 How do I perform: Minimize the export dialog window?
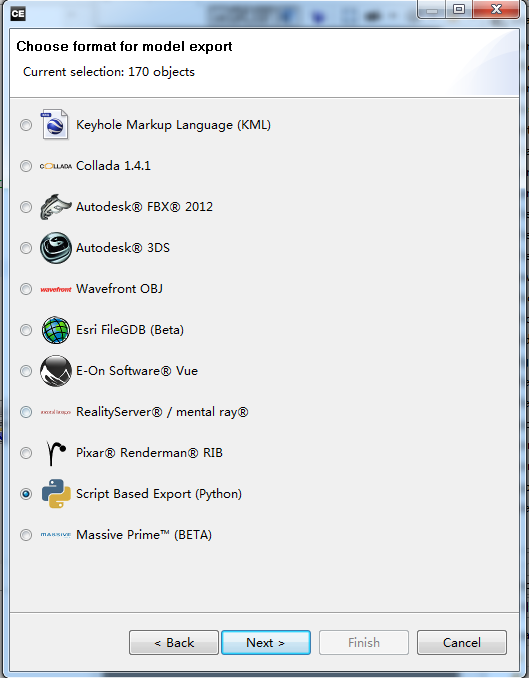[x=432, y=10]
